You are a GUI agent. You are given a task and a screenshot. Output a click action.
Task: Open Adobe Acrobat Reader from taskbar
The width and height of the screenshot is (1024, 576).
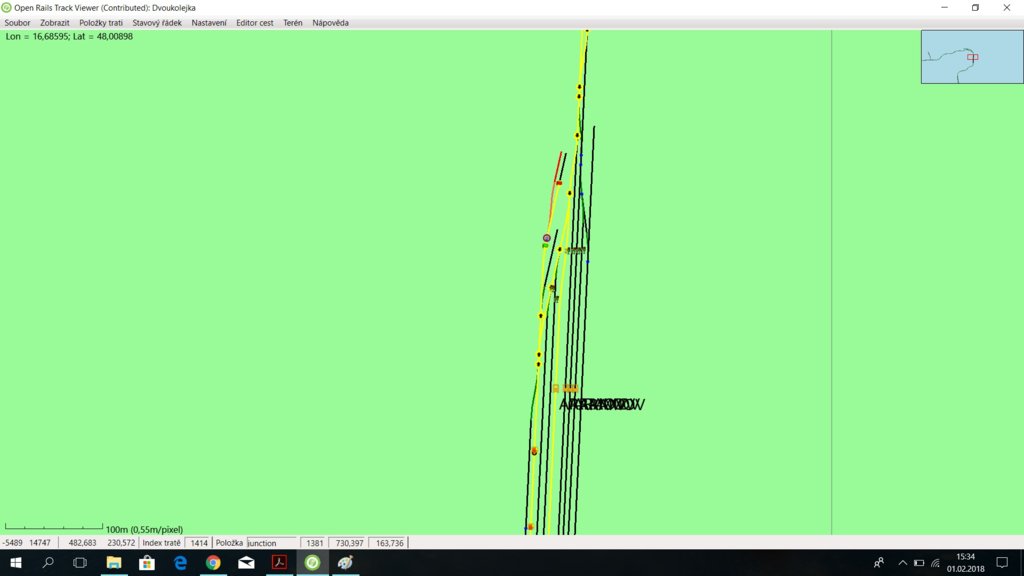tap(280, 563)
